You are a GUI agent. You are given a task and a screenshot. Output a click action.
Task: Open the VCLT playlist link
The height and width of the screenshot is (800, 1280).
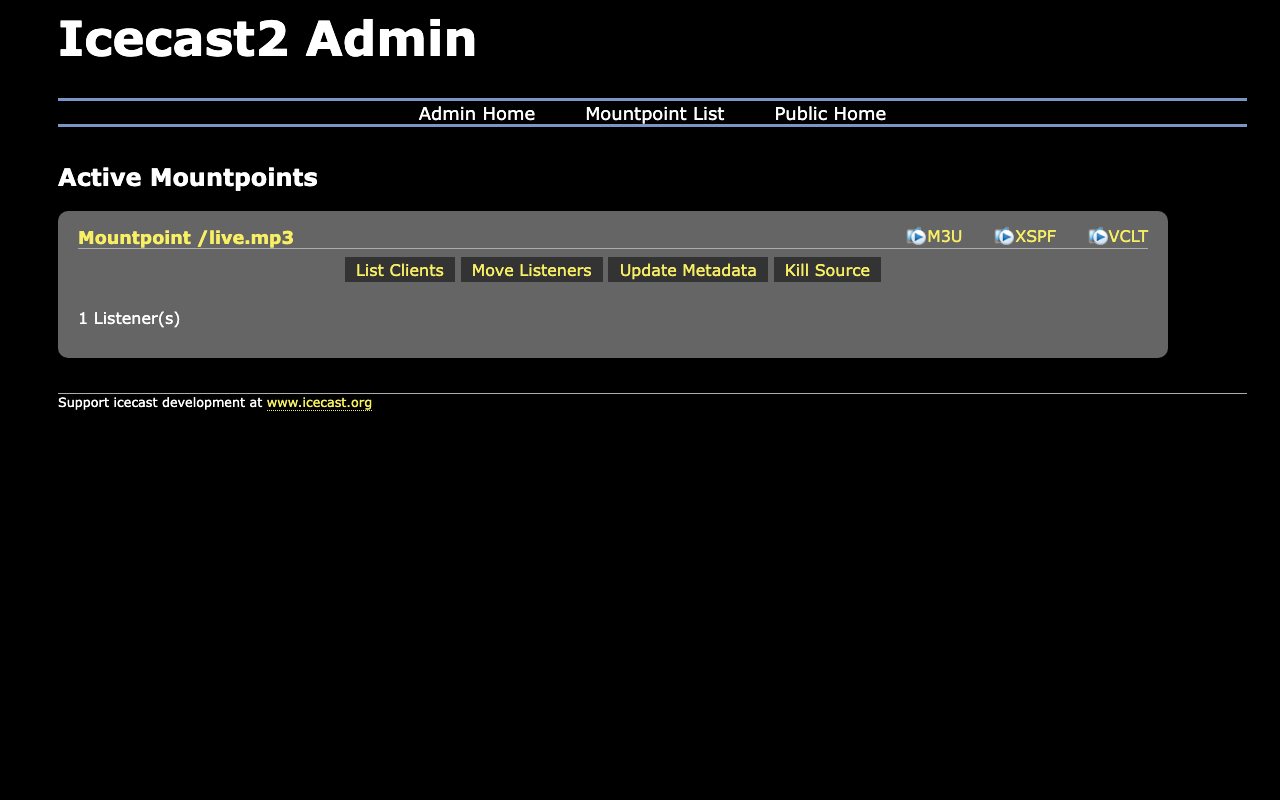1128,237
